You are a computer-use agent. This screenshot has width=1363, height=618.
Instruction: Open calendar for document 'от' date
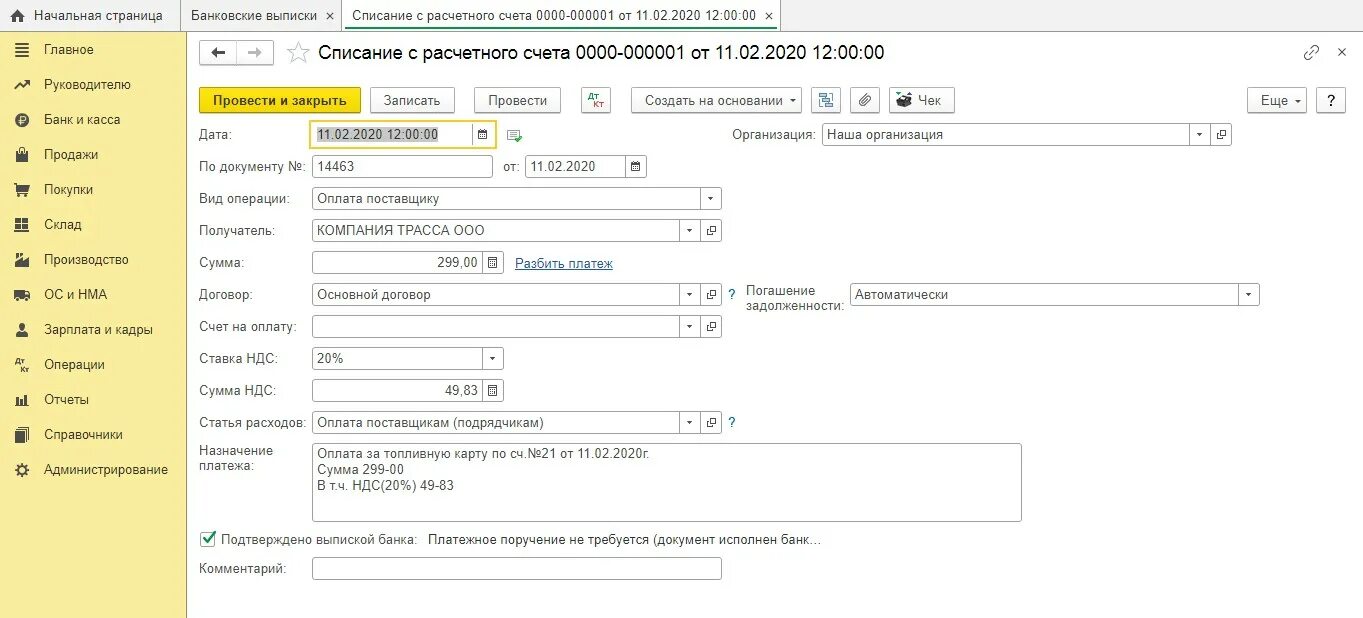[x=636, y=166]
